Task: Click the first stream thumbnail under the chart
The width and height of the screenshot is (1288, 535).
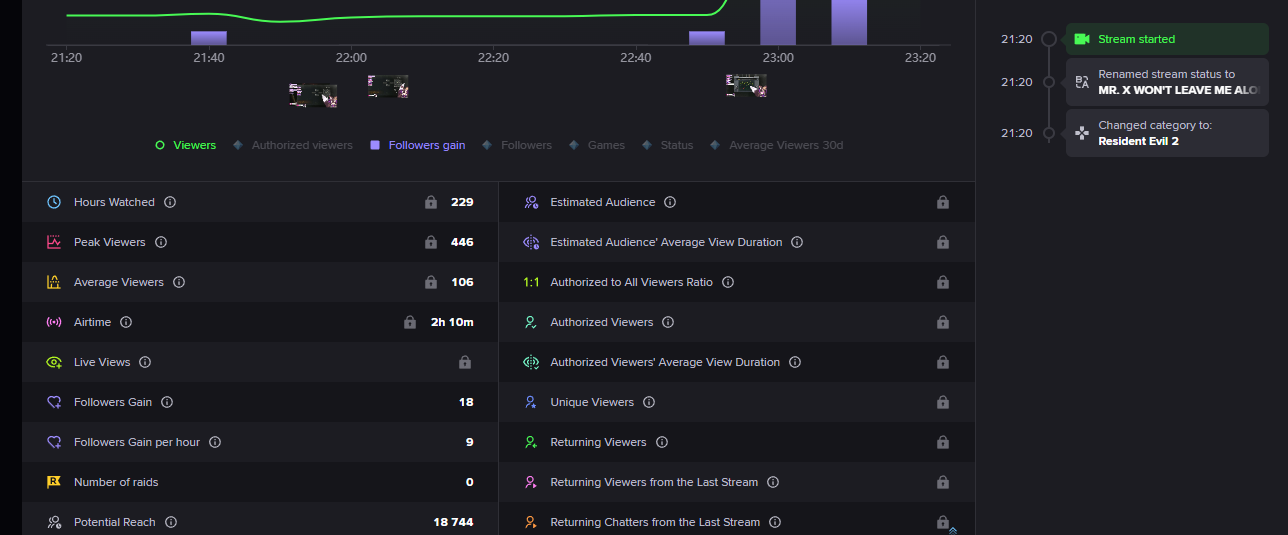Action: [x=313, y=96]
